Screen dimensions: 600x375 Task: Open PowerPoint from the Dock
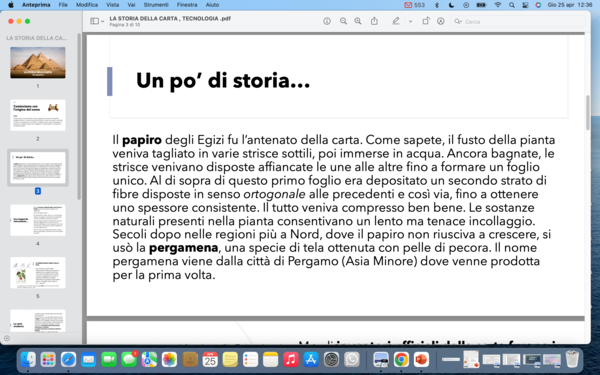pyautogui.click(x=421, y=359)
